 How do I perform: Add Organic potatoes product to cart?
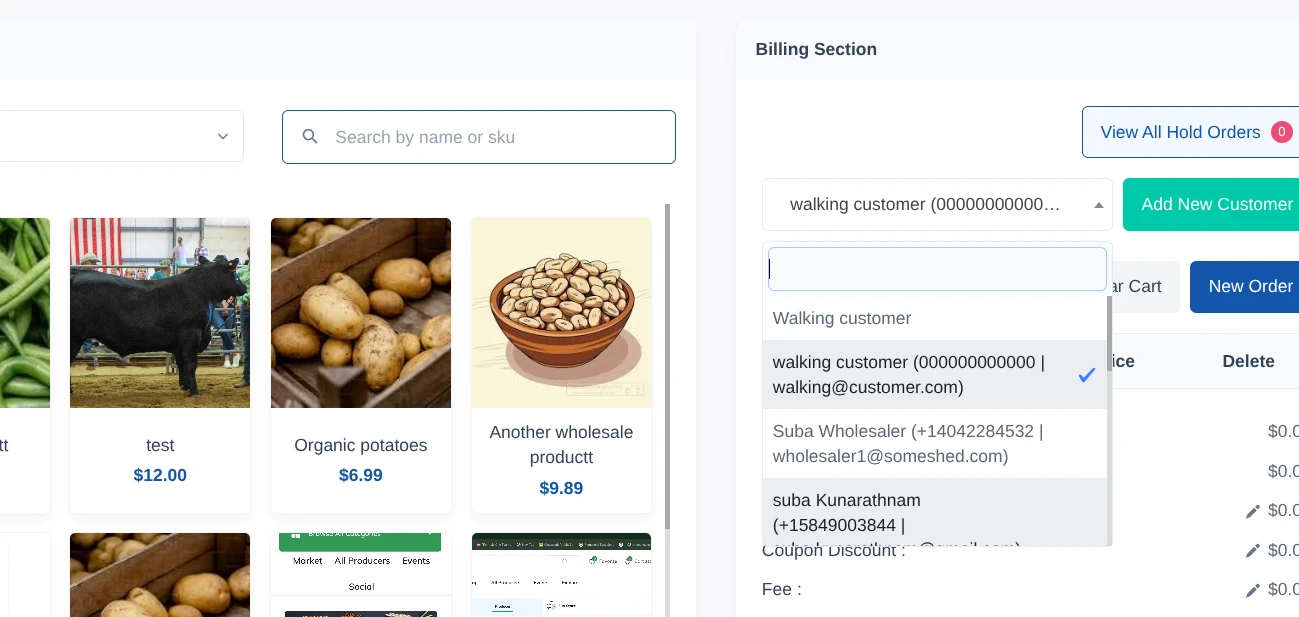coord(360,365)
